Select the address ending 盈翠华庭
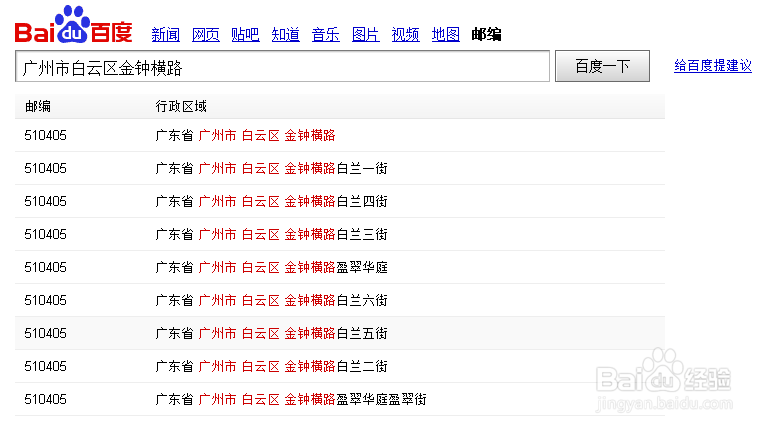This screenshot has height=431, width=778. tap(271, 267)
